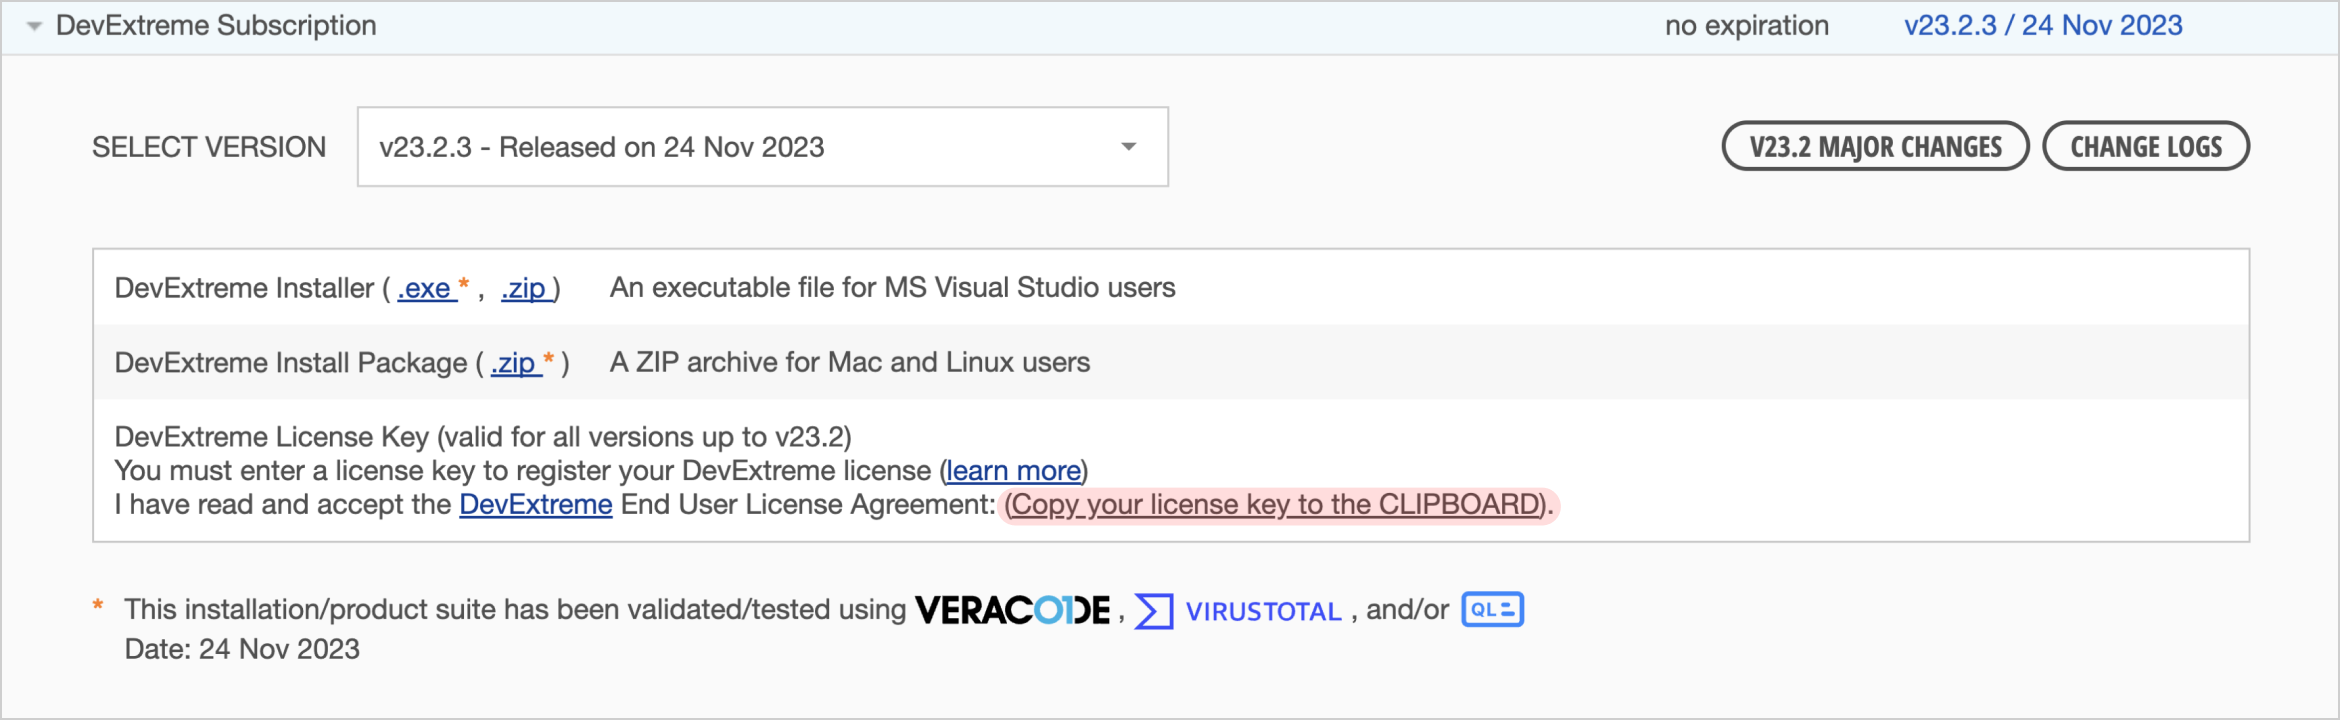Click the orange asterisk after Install Package .zip
The height and width of the screenshot is (720, 2340).
548,359
